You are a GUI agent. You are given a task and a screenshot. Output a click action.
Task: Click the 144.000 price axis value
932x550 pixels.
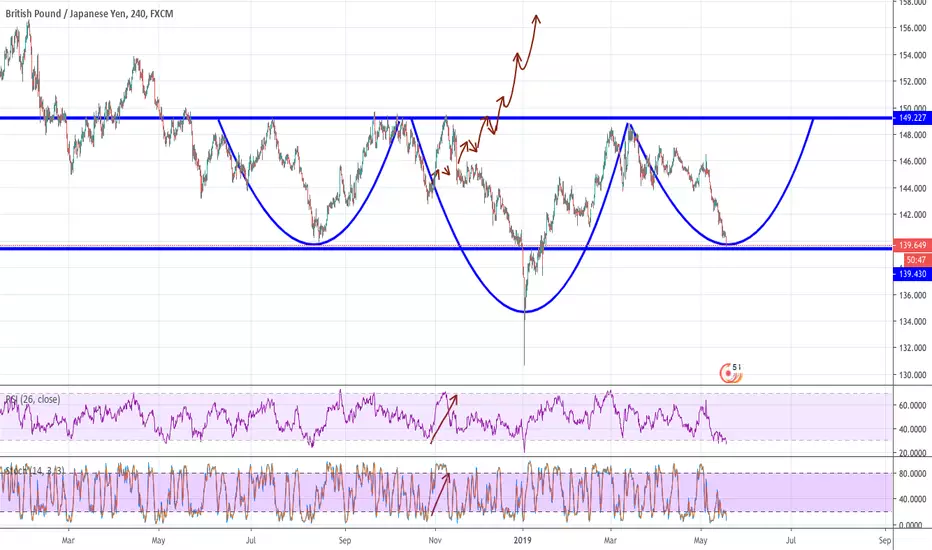[912, 188]
